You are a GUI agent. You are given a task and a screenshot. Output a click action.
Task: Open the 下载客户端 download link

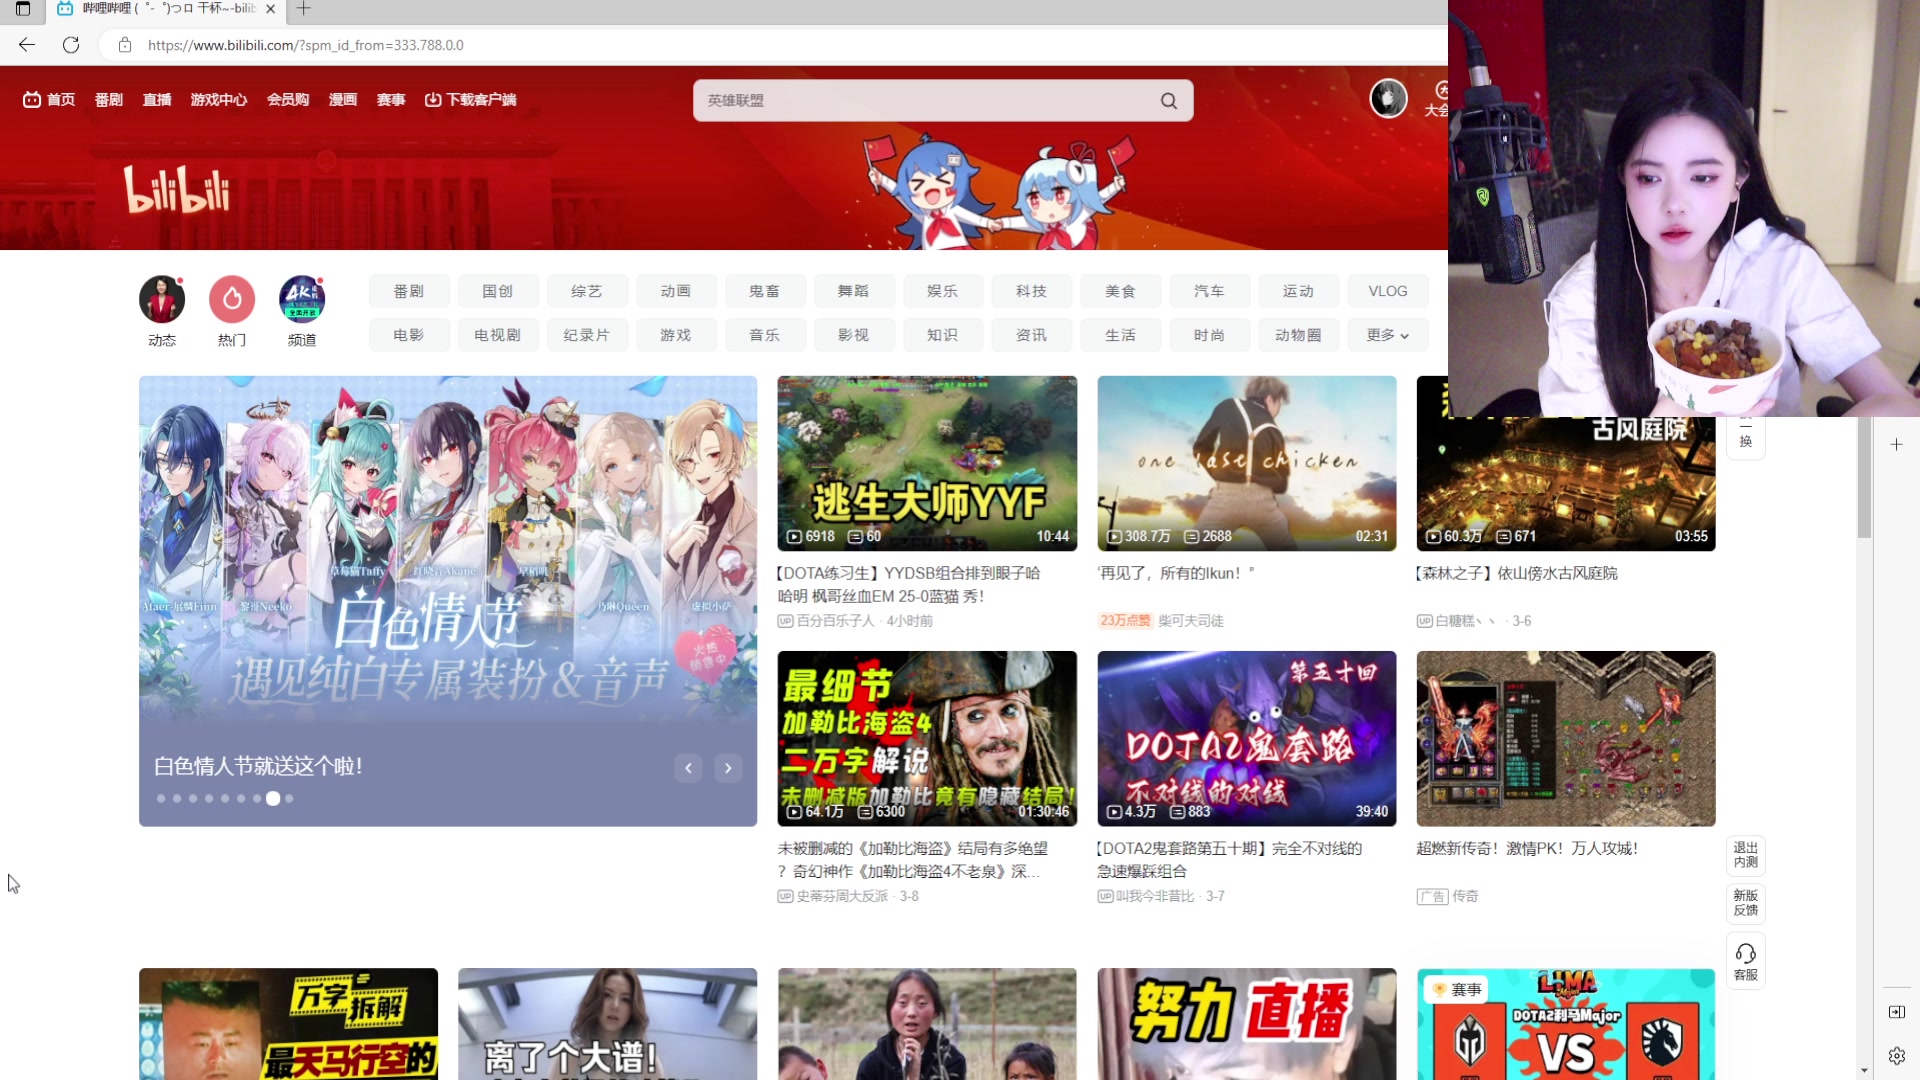[x=470, y=99]
